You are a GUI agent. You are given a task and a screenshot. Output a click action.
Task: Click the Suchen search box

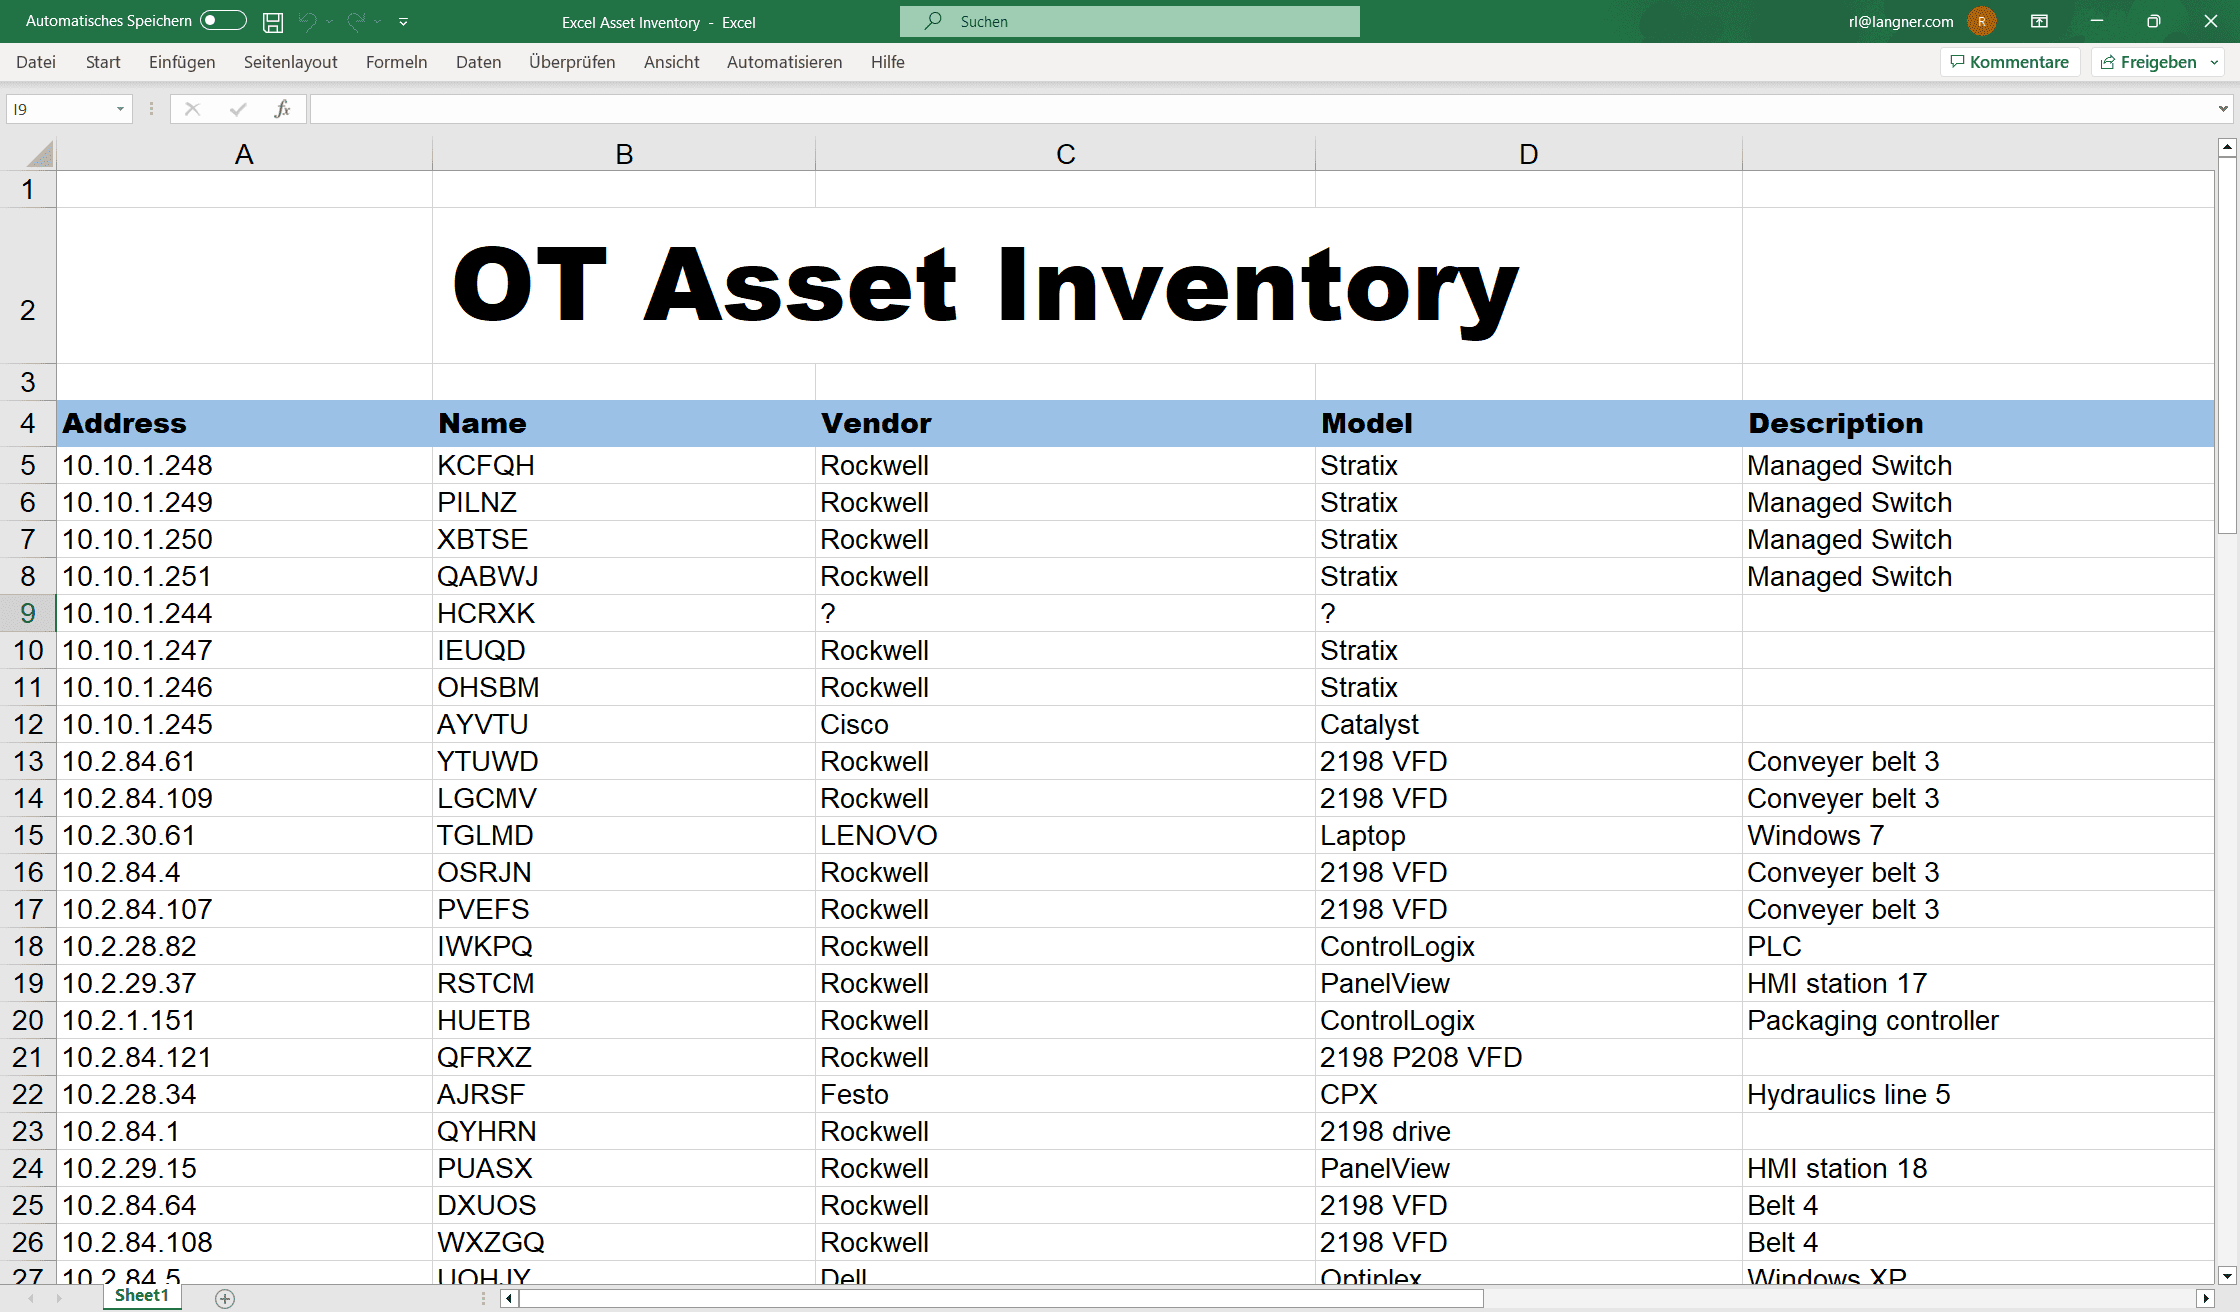coord(1130,21)
